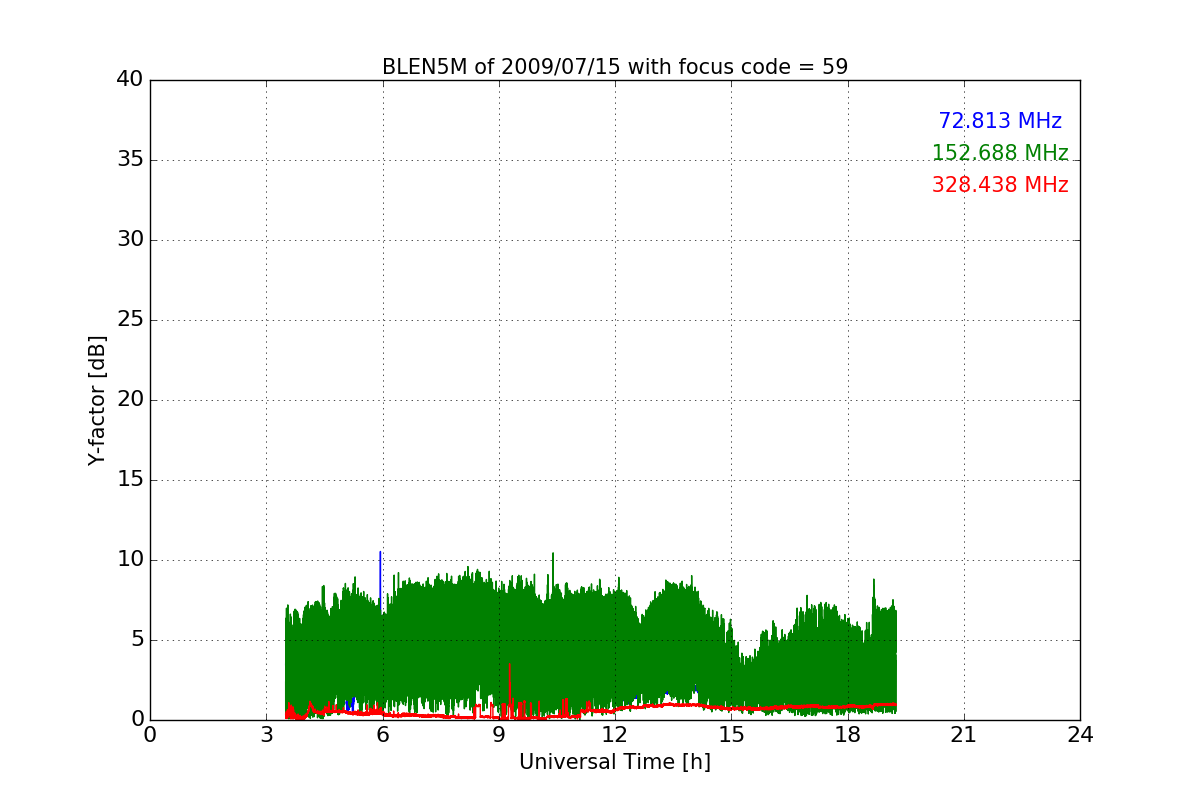Screen dimensions: 1200x800
Task: Click the y-axis tick label '5'
Action: pyautogui.click(x=136, y=640)
